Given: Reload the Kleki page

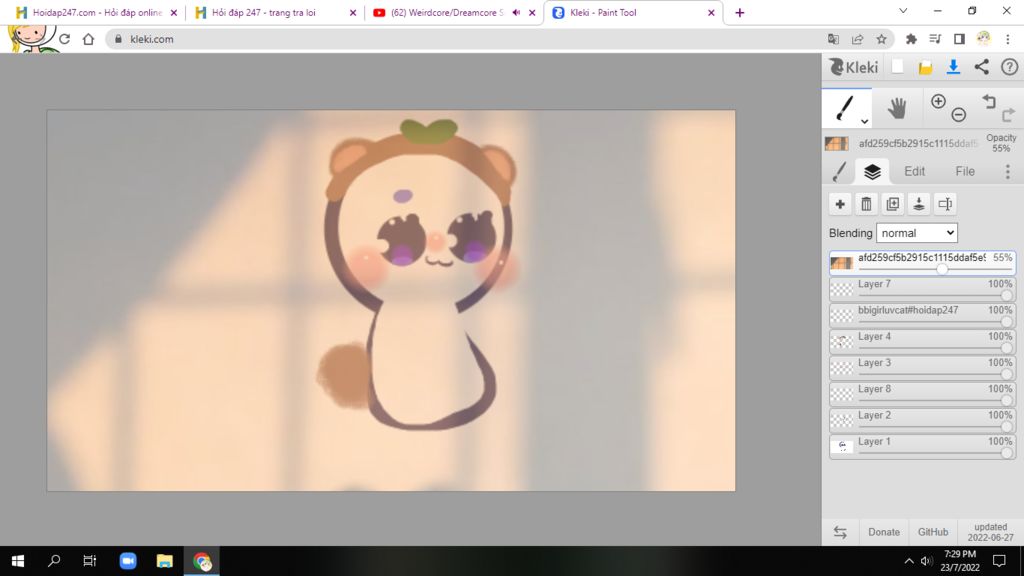Looking at the screenshot, I should 64,39.
